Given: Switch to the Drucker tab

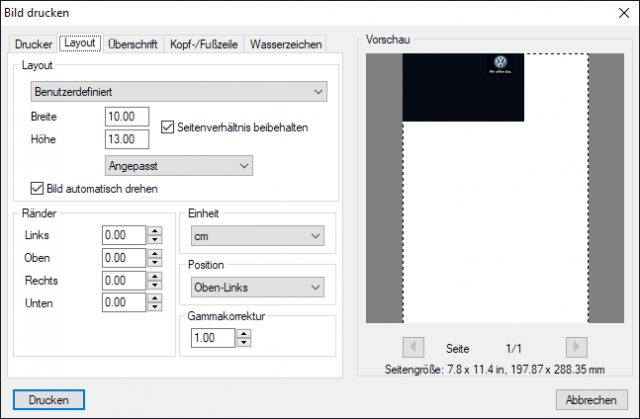Looking at the screenshot, I should click(x=33, y=44).
